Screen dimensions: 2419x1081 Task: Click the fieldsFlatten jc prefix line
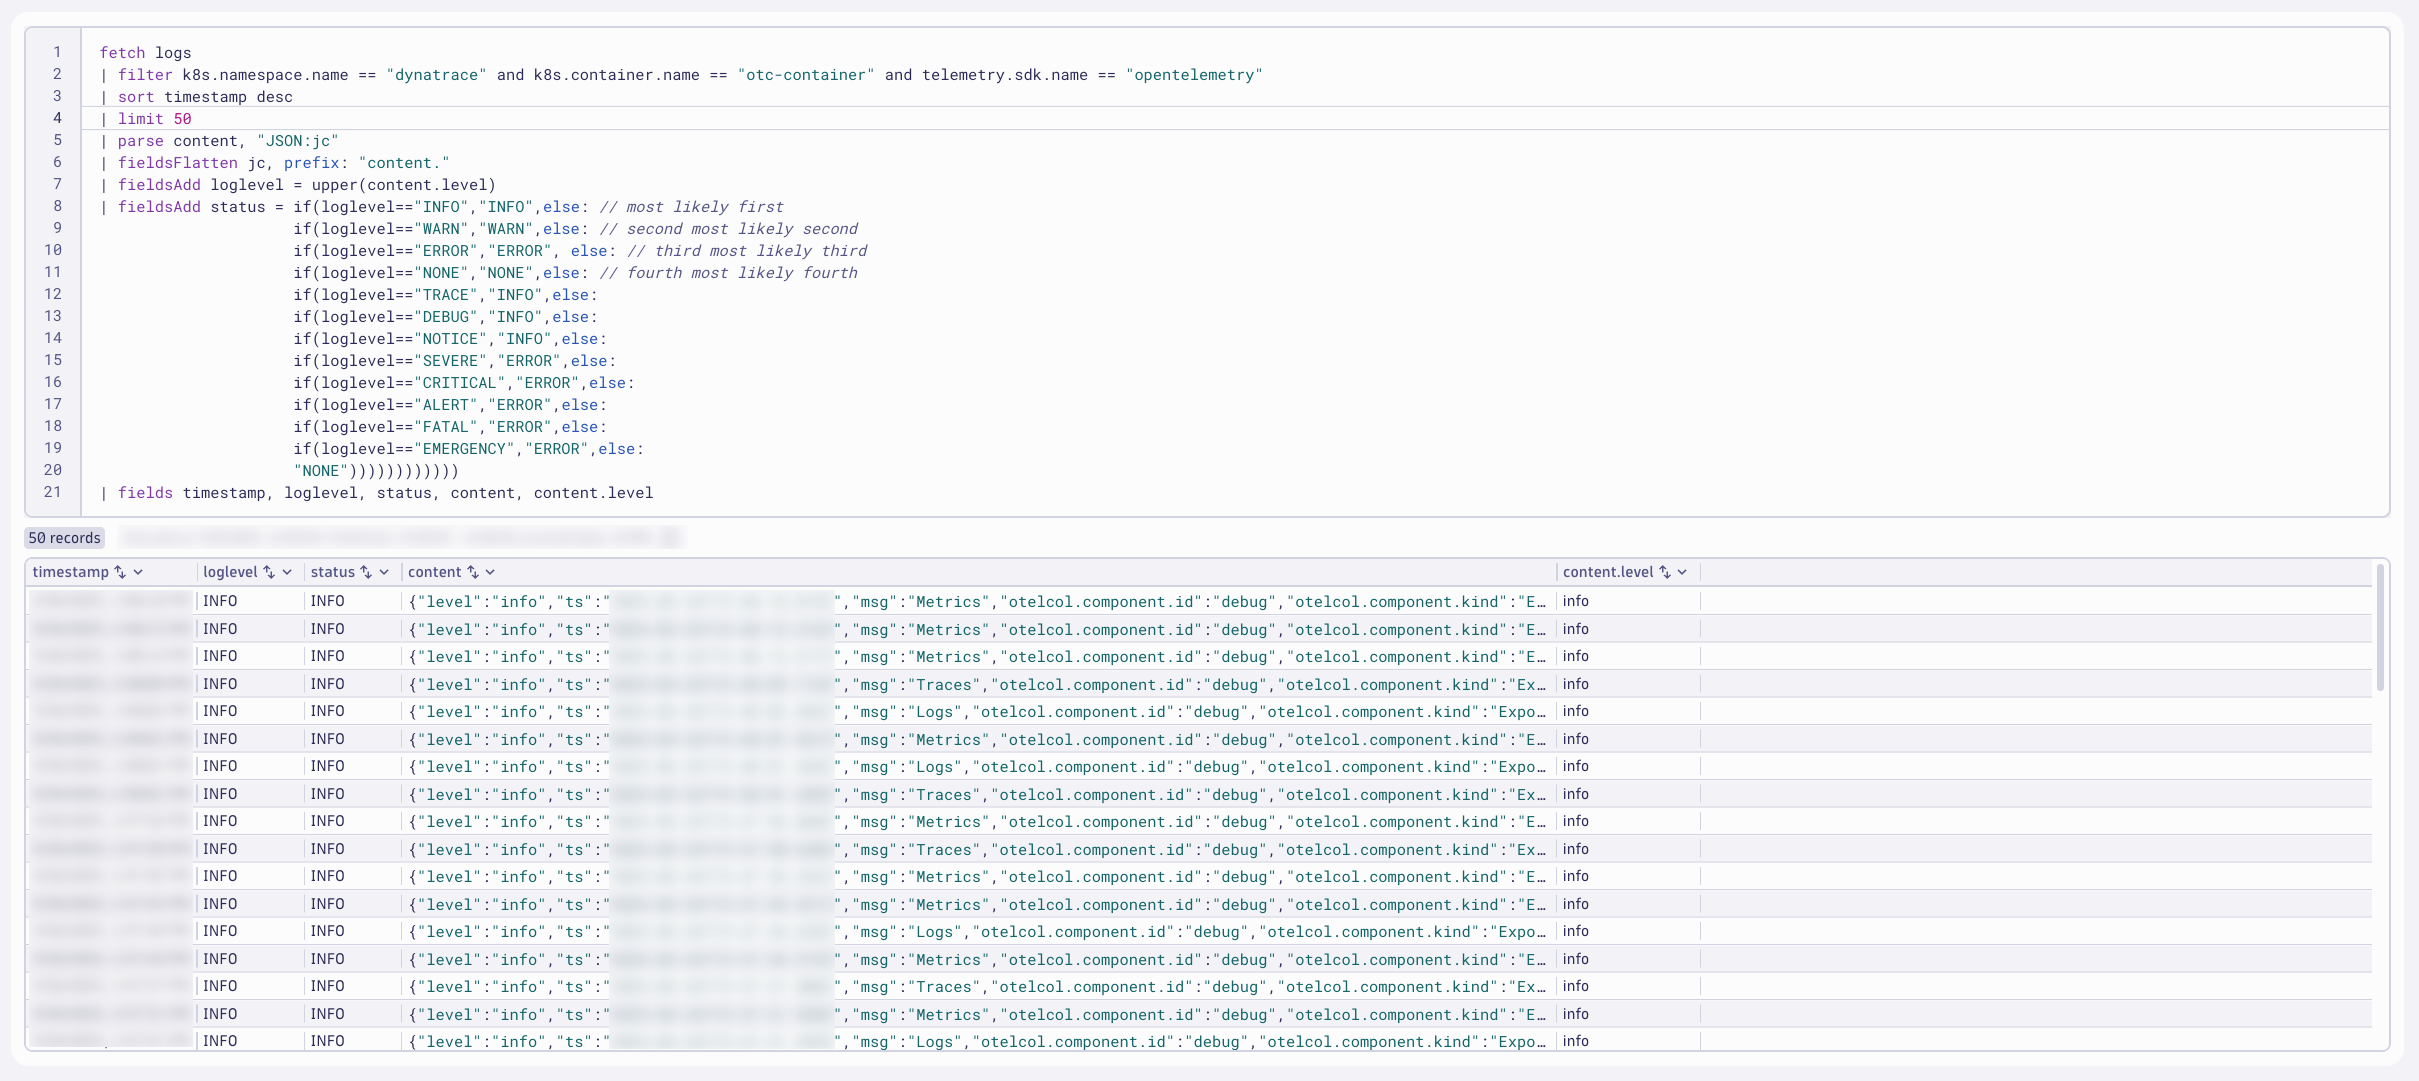coord(275,163)
